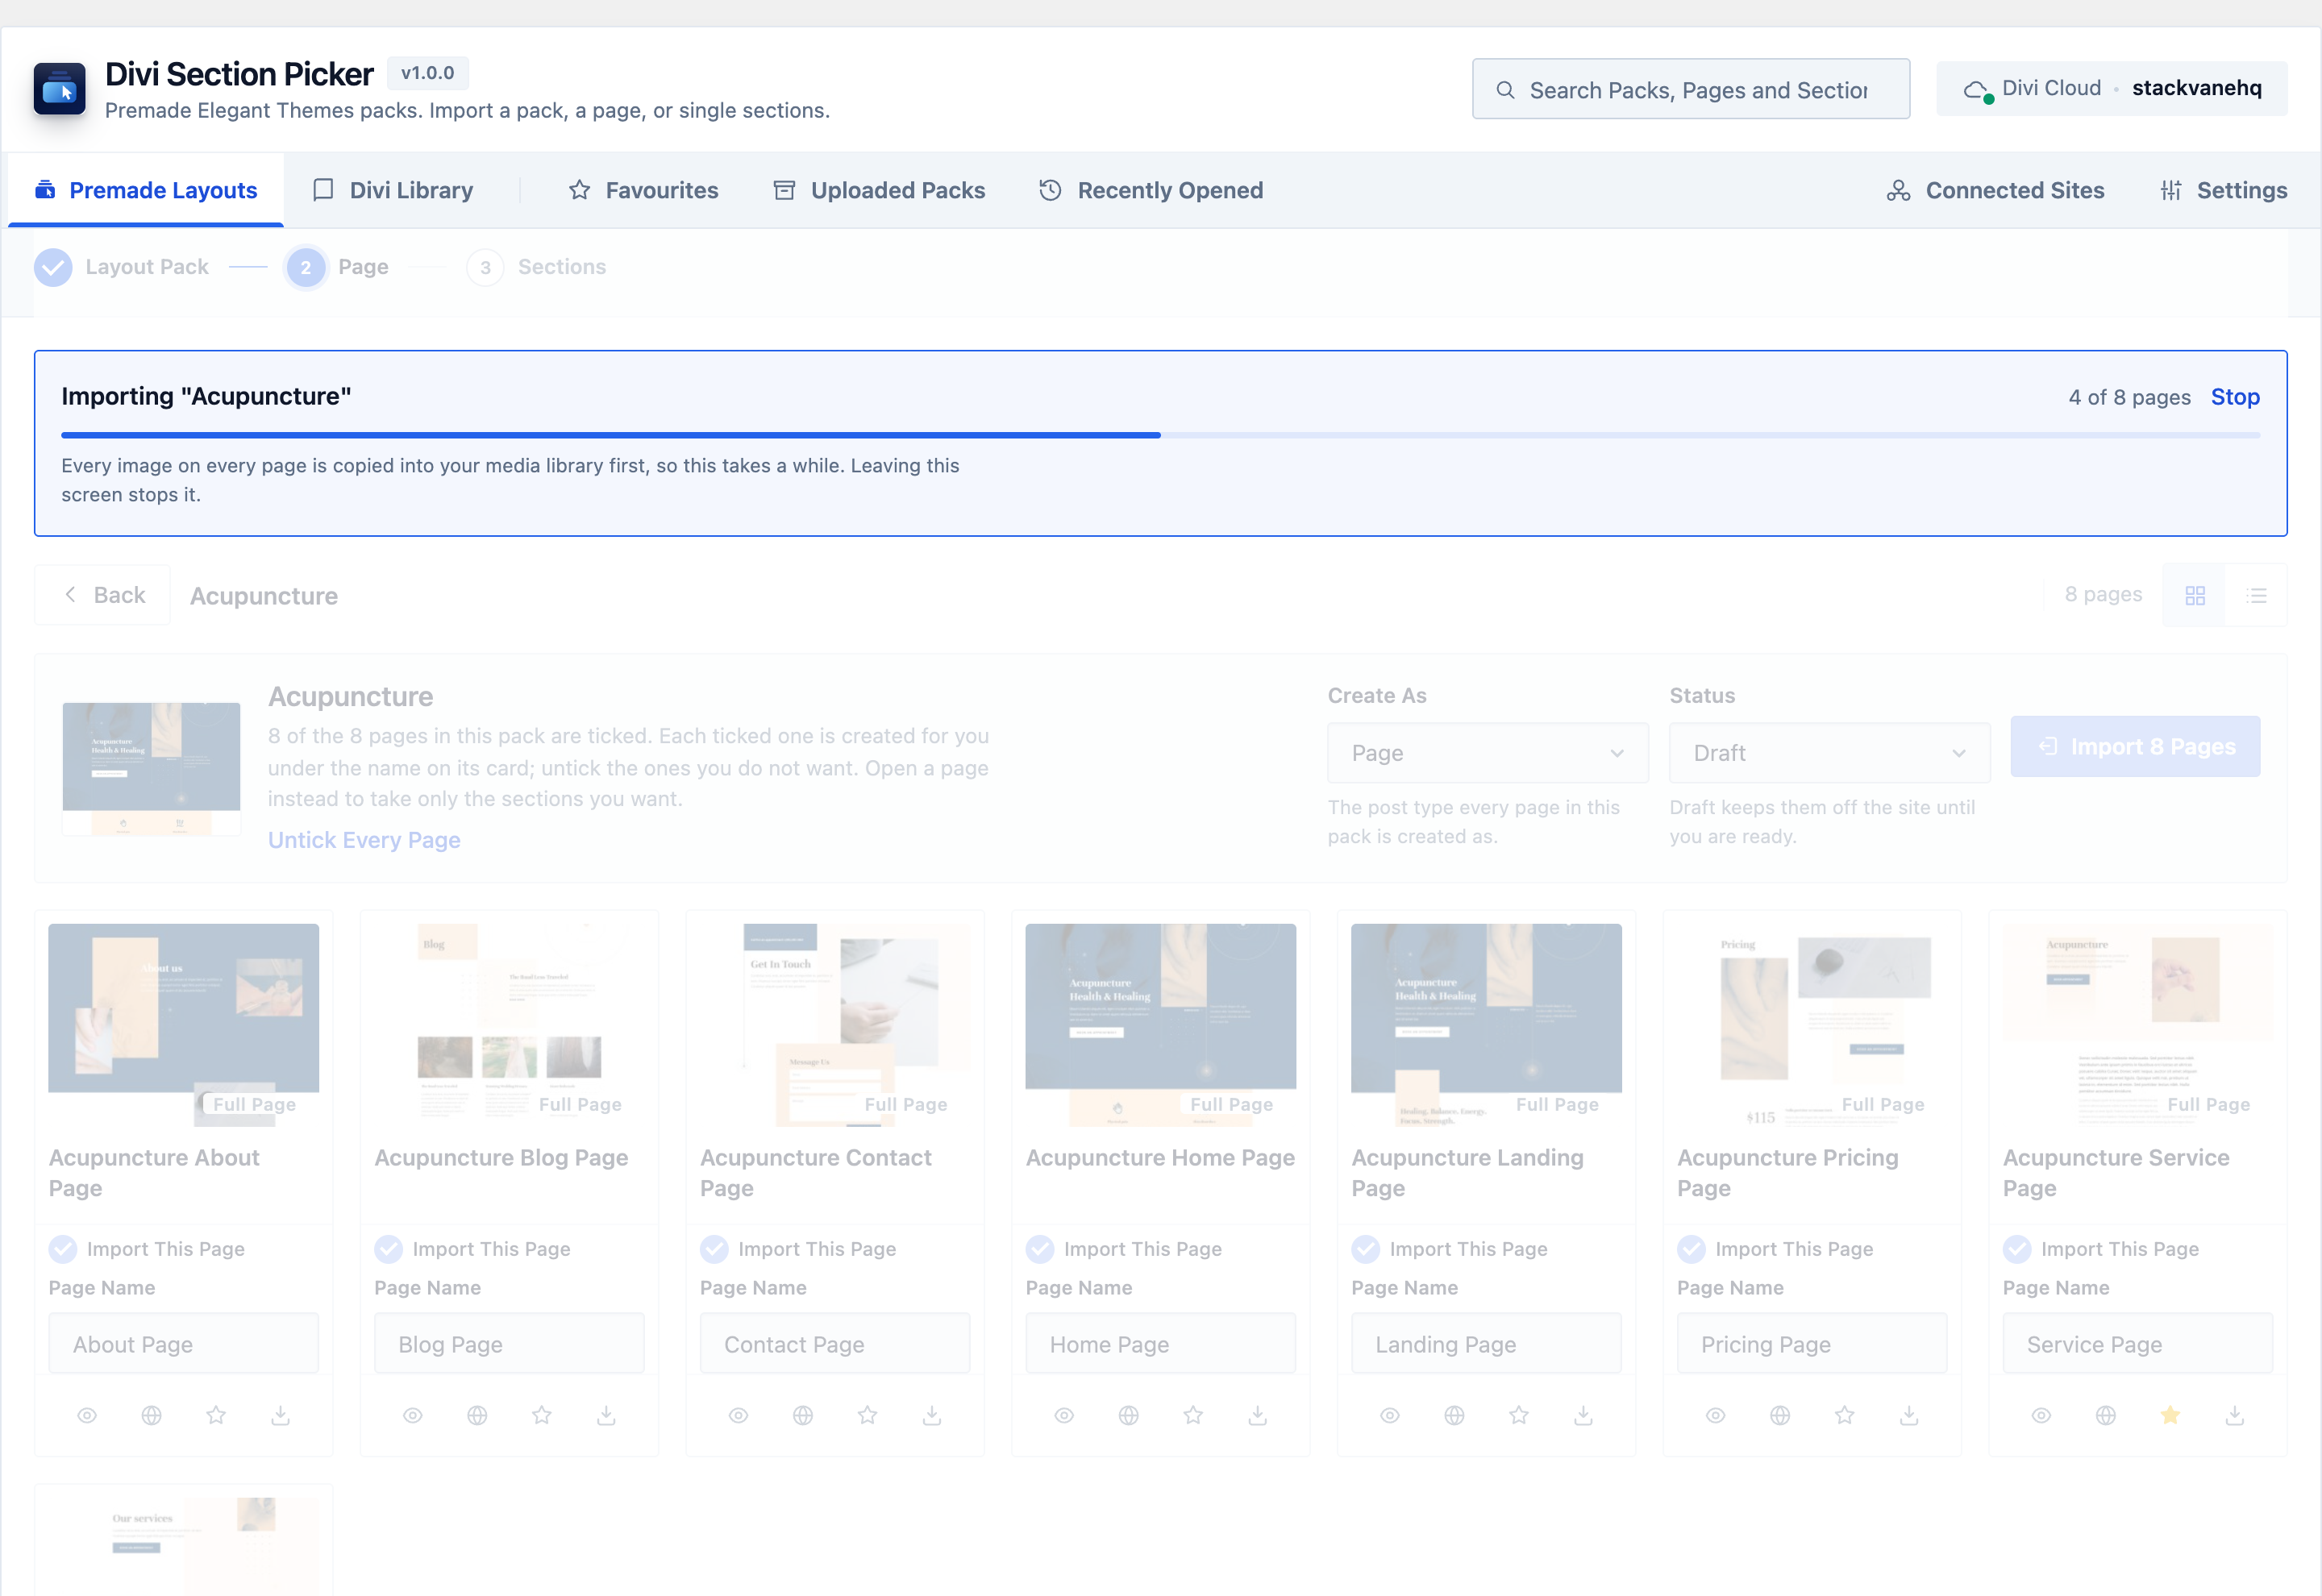Click the import progress bar
This screenshot has width=2322, height=1596.
pyautogui.click(x=1160, y=435)
